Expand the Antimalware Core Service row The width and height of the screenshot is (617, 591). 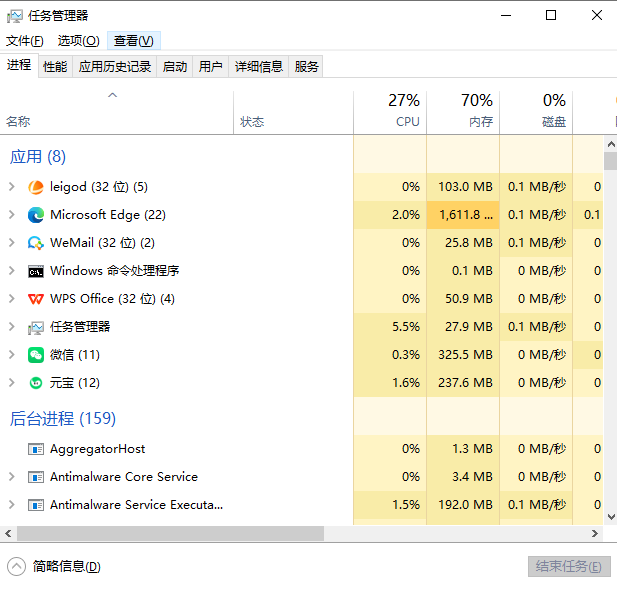(x=12, y=477)
